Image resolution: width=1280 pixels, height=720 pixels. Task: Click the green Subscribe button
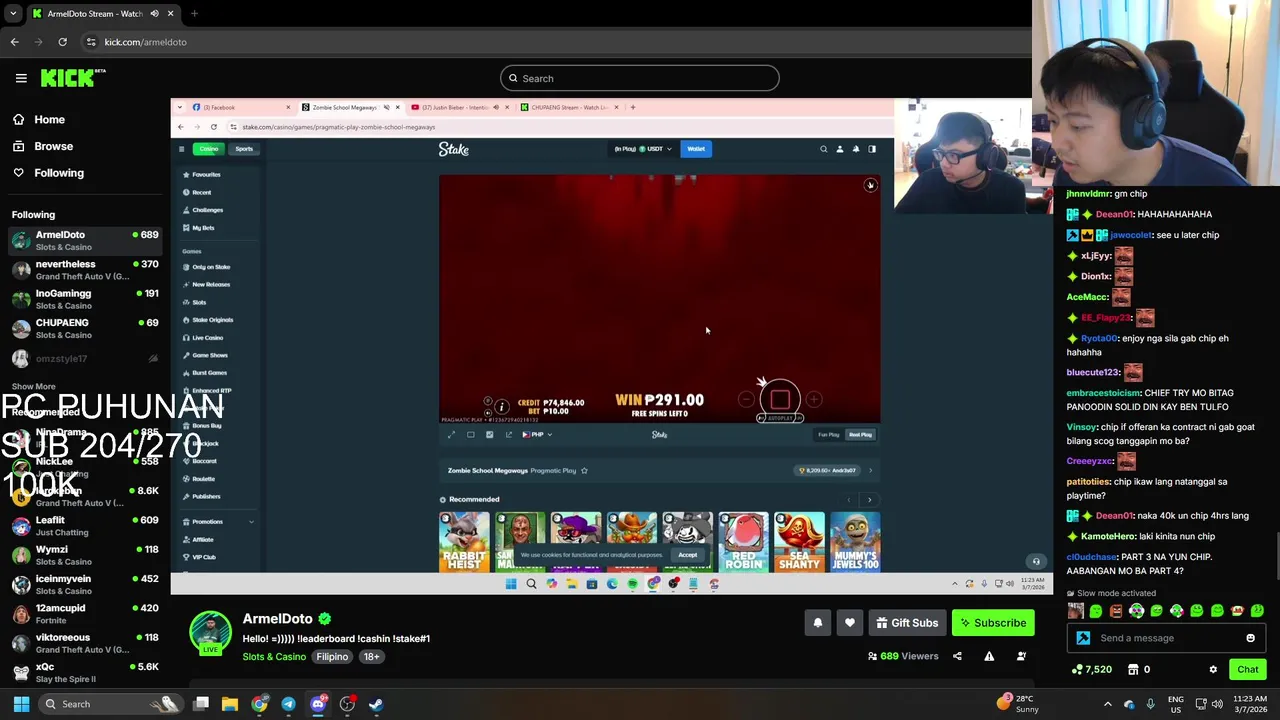pyautogui.click(x=993, y=623)
